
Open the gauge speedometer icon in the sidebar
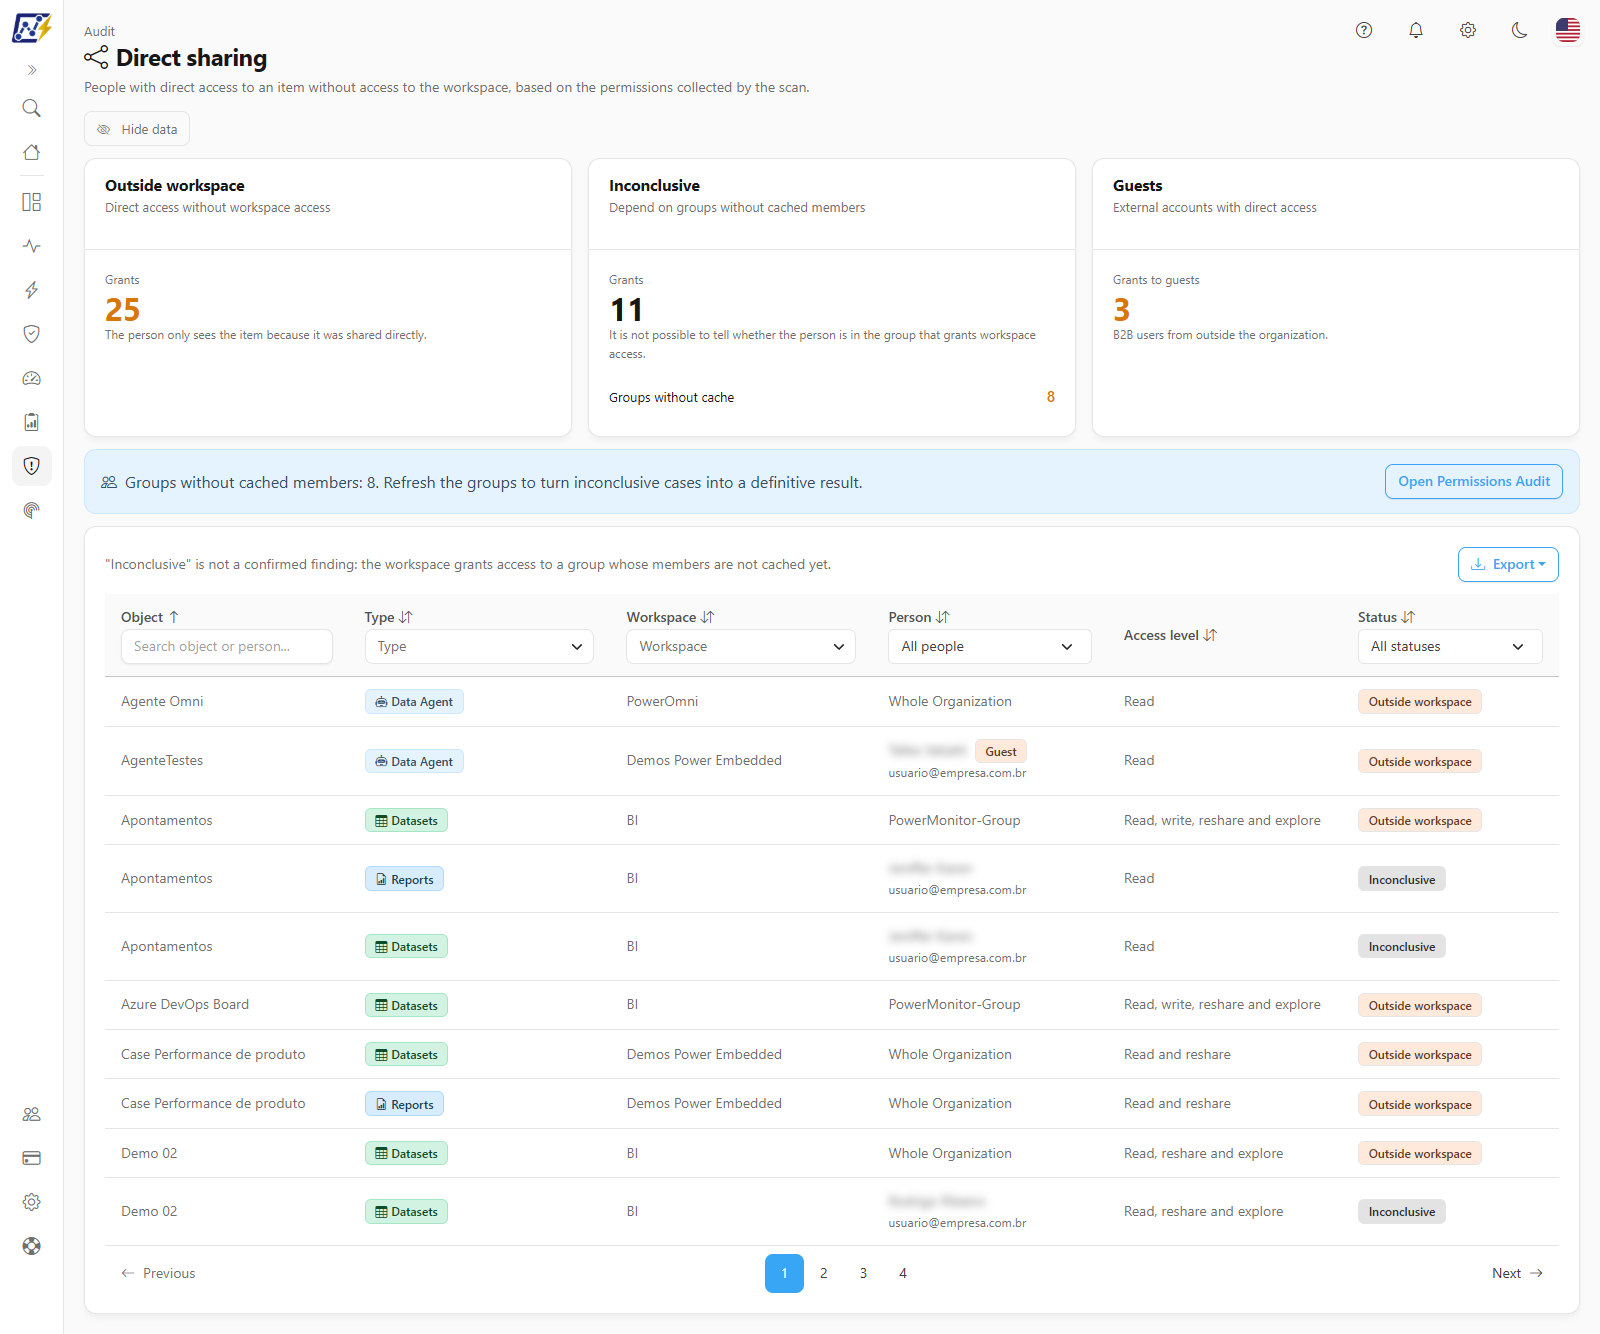pyautogui.click(x=32, y=378)
